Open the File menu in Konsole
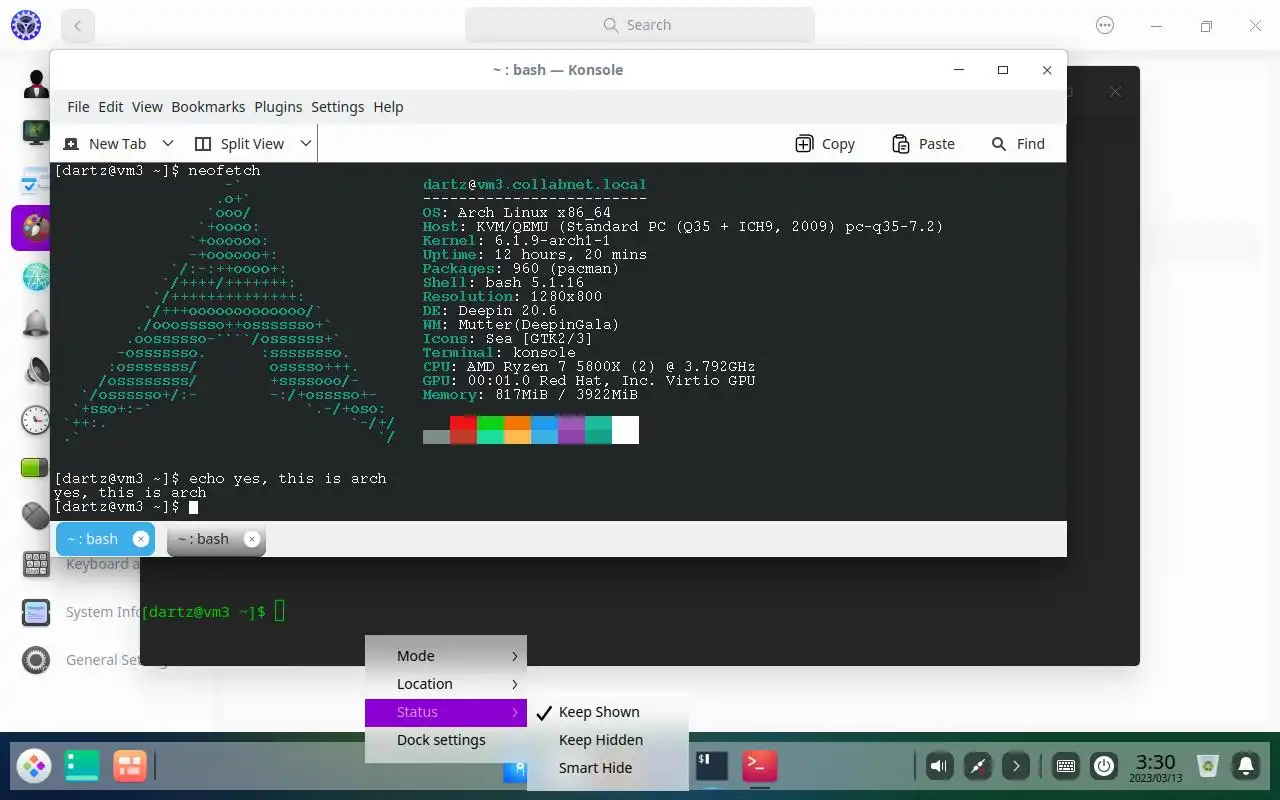This screenshot has height=800, width=1280. point(78,107)
